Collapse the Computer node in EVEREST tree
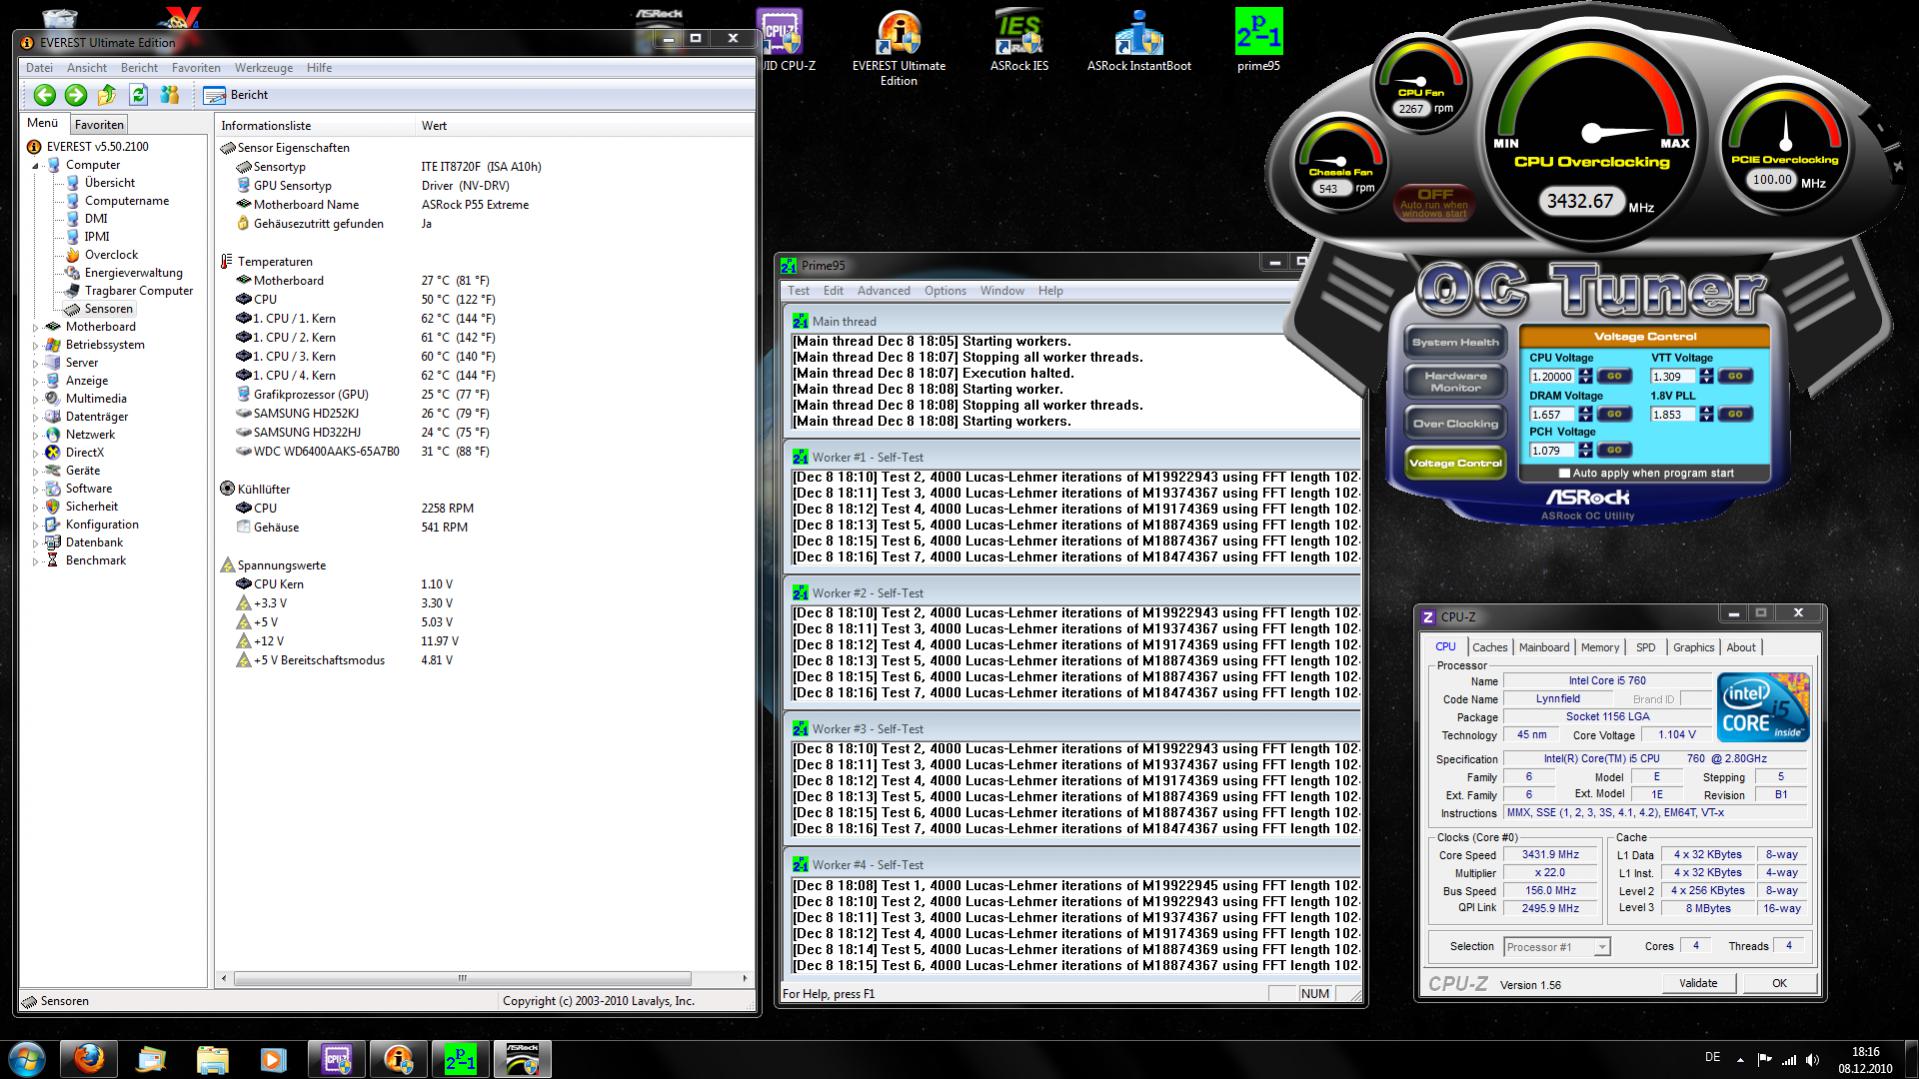Image resolution: width=1919 pixels, height=1079 pixels. [36, 165]
